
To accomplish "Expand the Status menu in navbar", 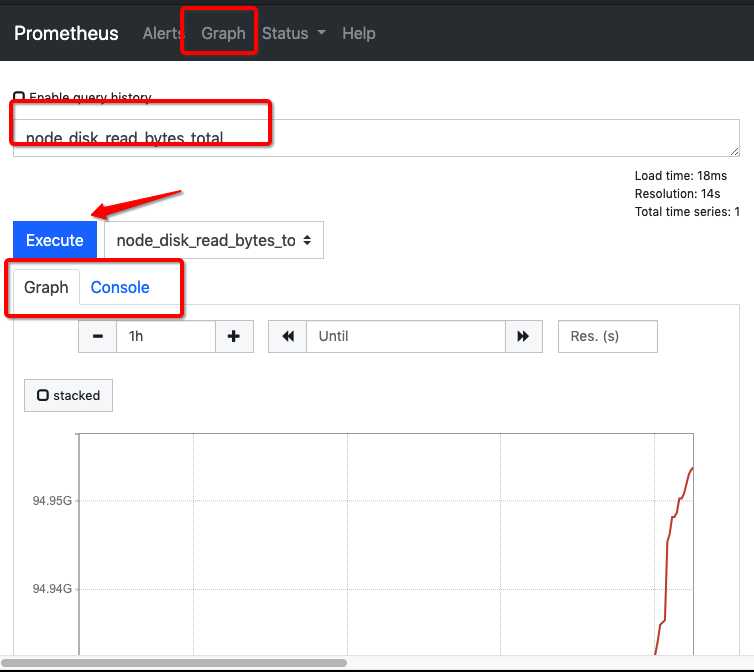I will [293, 33].
